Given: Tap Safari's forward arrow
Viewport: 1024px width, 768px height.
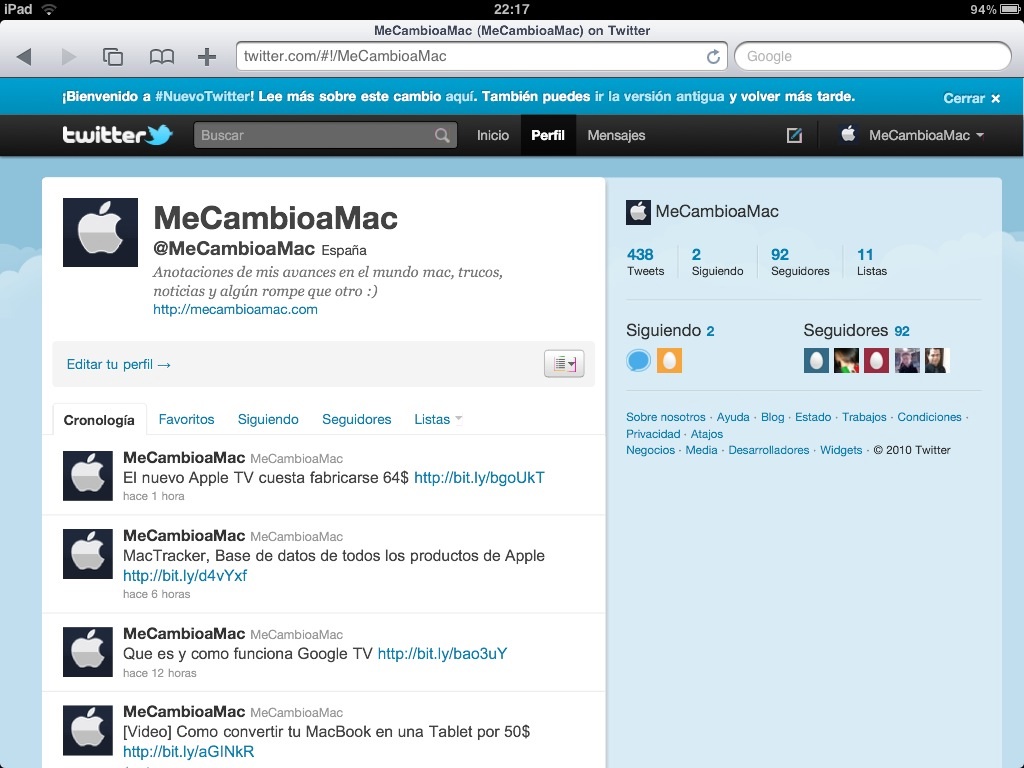Looking at the screenshot, I should click(69, 57).
